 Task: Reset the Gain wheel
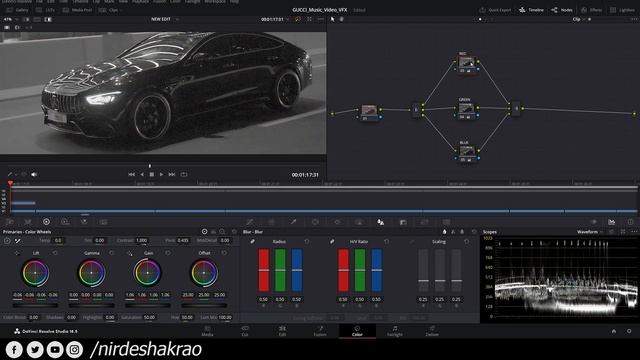168,253
